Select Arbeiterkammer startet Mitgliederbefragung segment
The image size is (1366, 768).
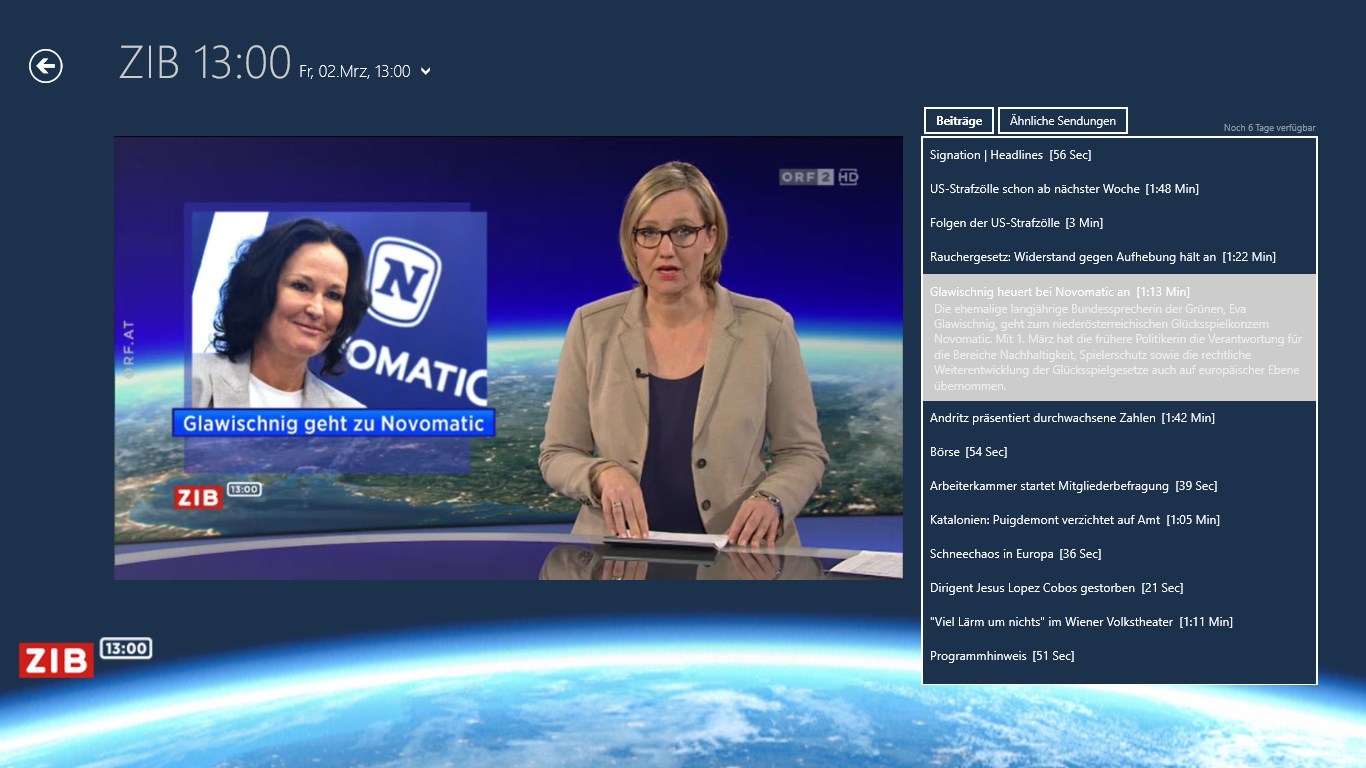(1119, 486)
